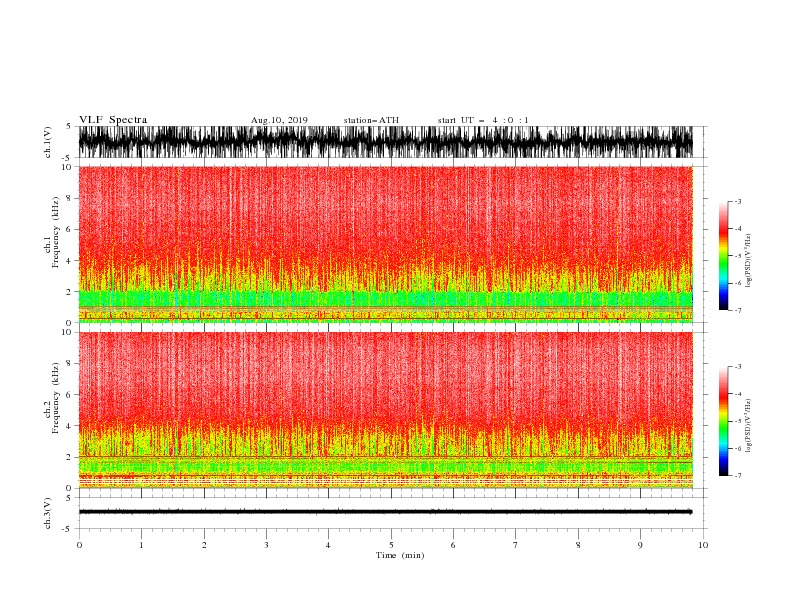The width and height of the screenshot is (792, 612).
Task: Click the "-3" label on ch.2 color bar
Action: click(737, 367)
